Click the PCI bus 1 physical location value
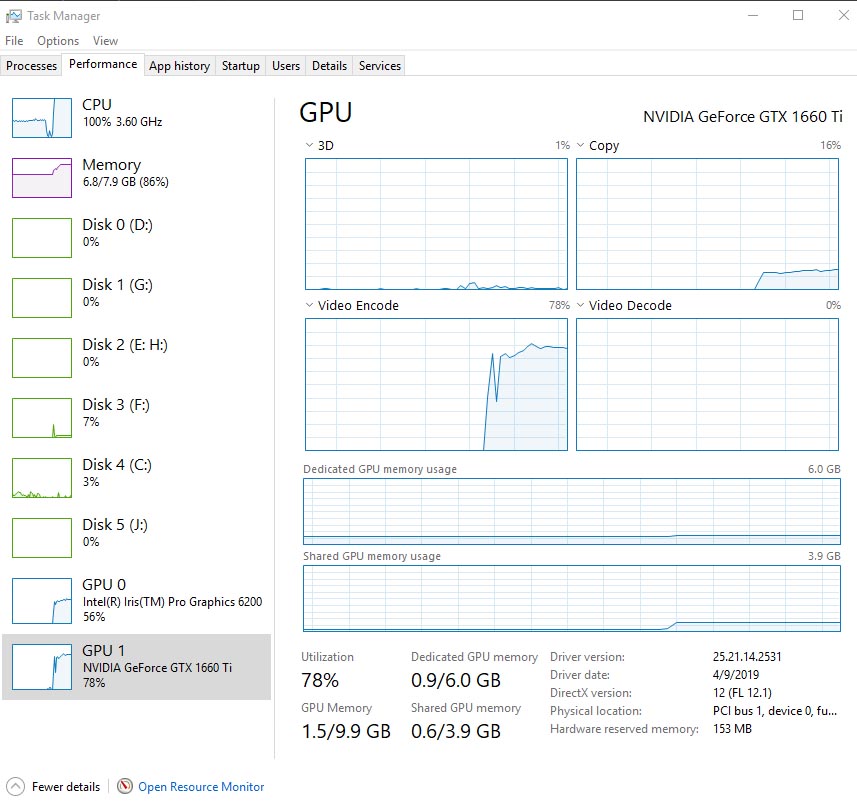Viewport: 857px width, 805px height. click(774, 711)
